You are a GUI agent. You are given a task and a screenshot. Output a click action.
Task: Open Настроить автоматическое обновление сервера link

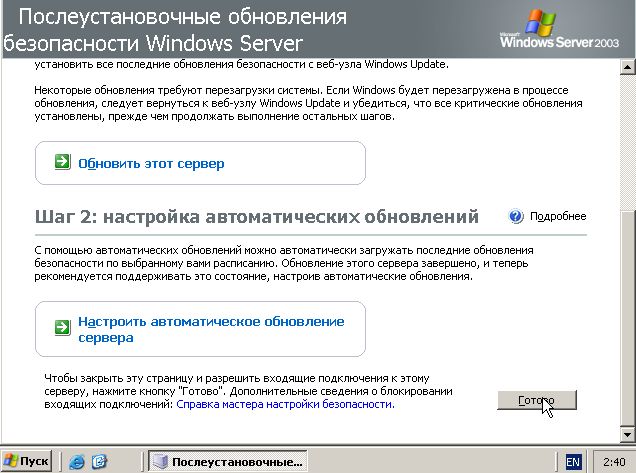coord(211,329)
